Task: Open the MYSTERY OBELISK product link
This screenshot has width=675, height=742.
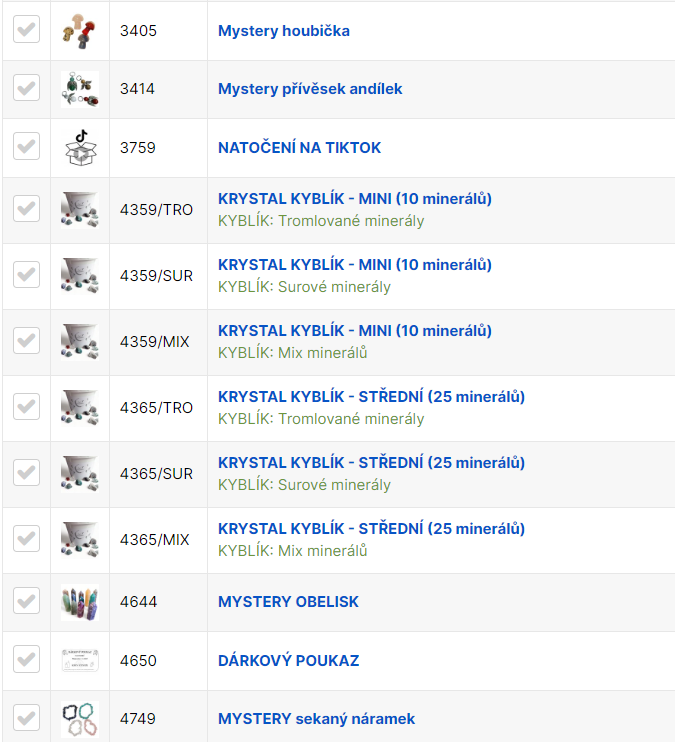Action: (288, 602)
